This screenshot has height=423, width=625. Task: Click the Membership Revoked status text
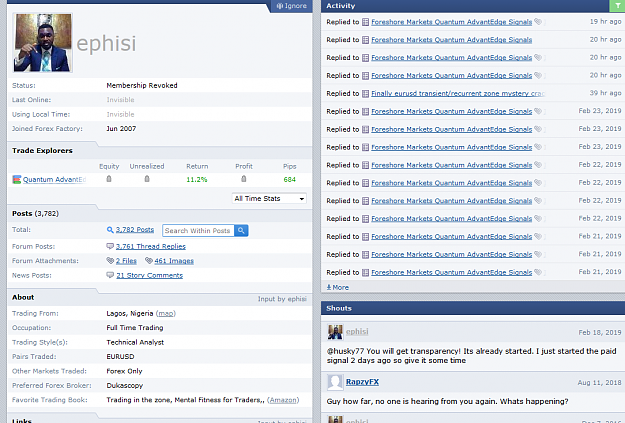pyautogui.click(x=142, y=85)
